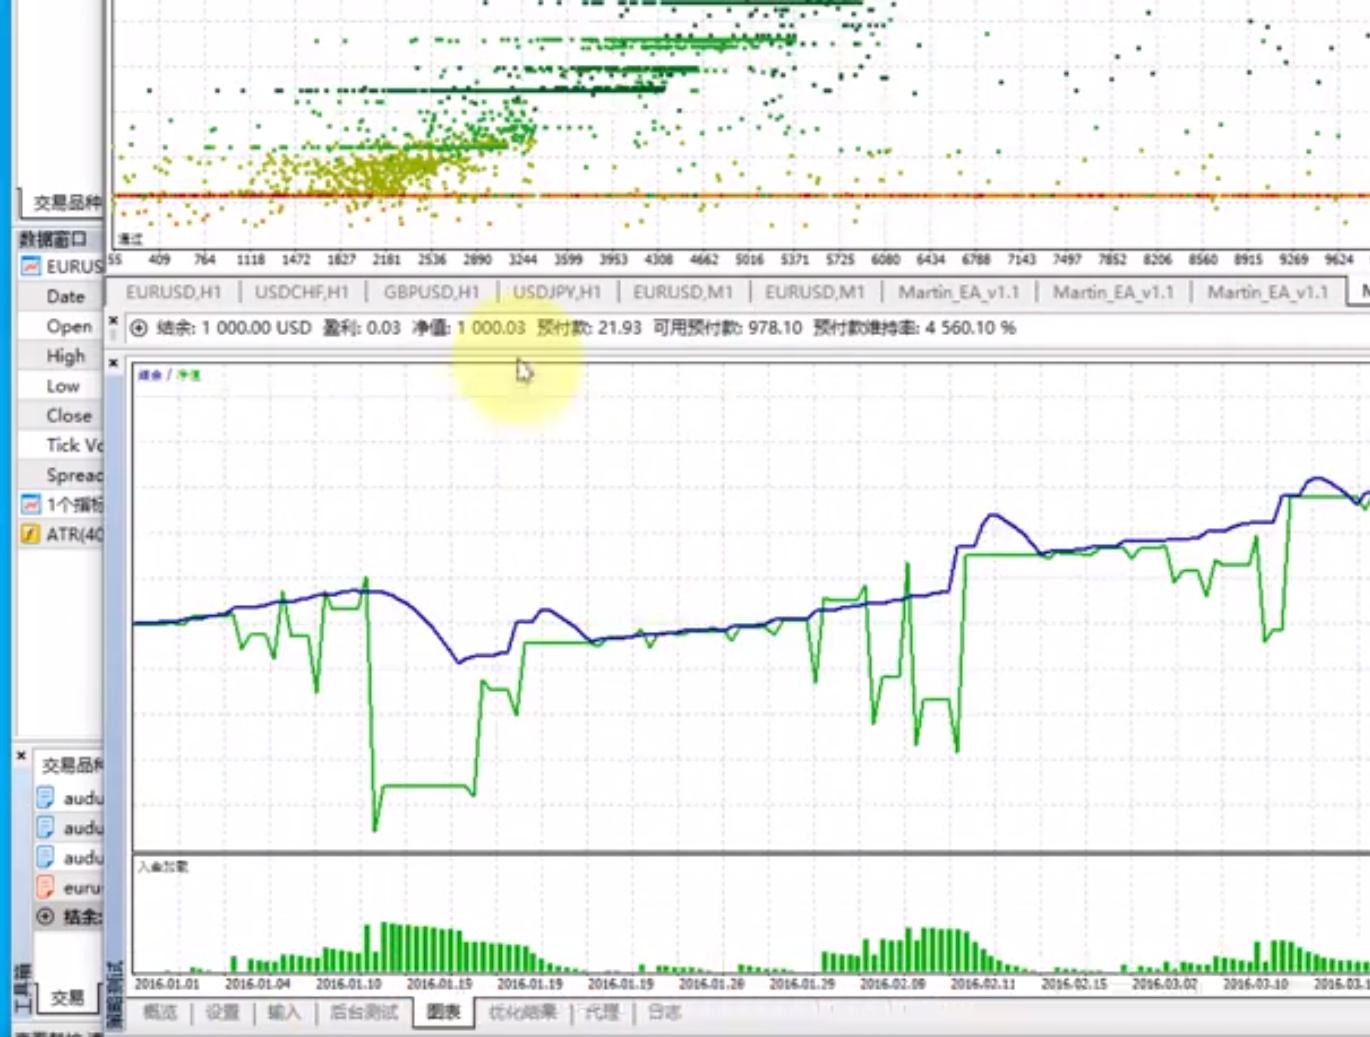Select the High row in data window
The width and height of the screenshot is (1370, 1037).
click(65, 356)
